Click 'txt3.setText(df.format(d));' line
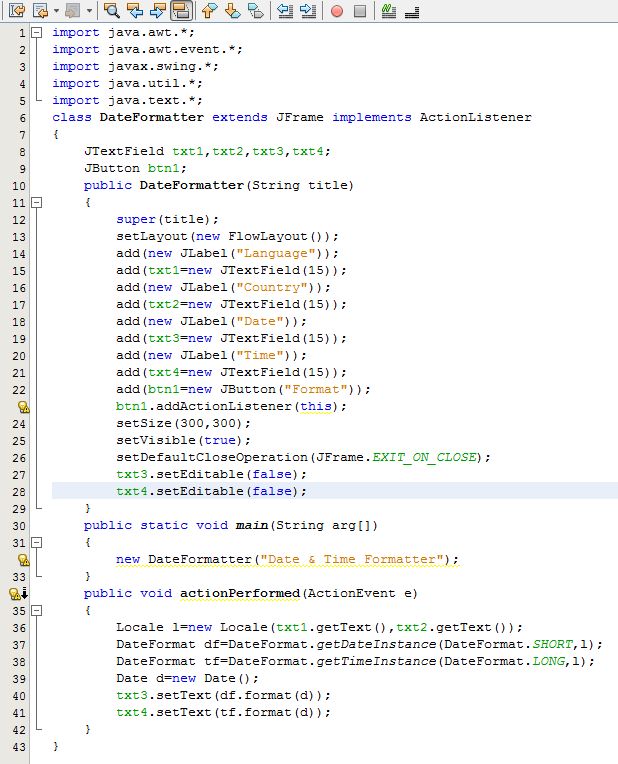Image resolution: width=618 pixels, height=764 pixels. pos(223,695)
